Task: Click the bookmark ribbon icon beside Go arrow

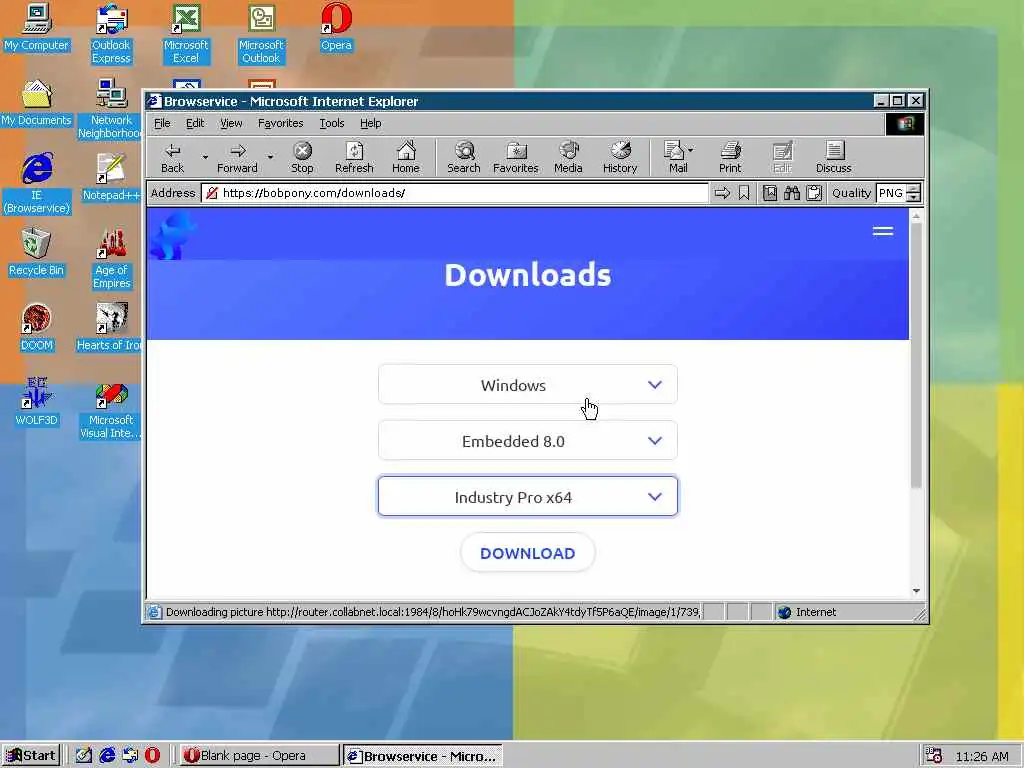Action: (744, 193)
